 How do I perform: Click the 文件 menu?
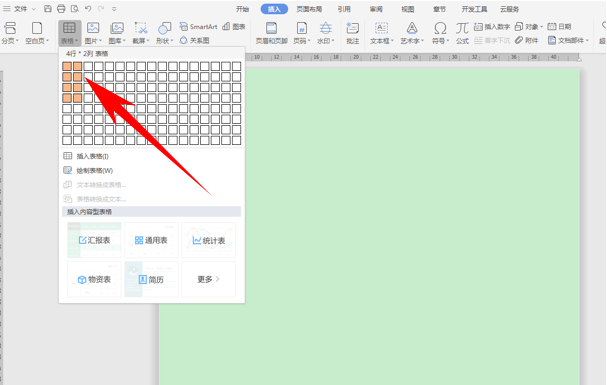[x=21, y=9]
